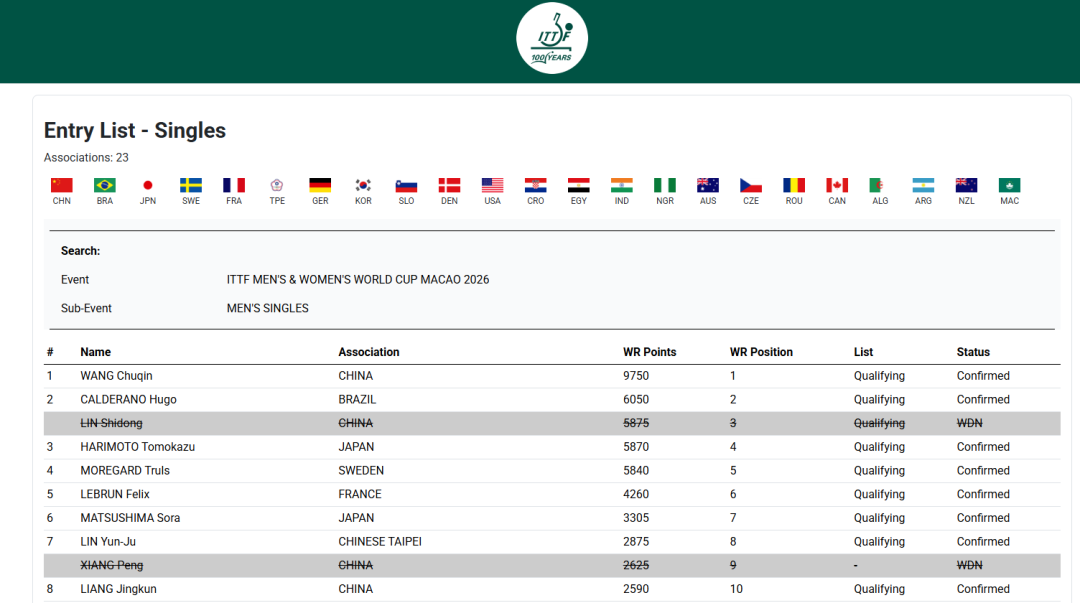Click the Status column header

coord(973,352)
